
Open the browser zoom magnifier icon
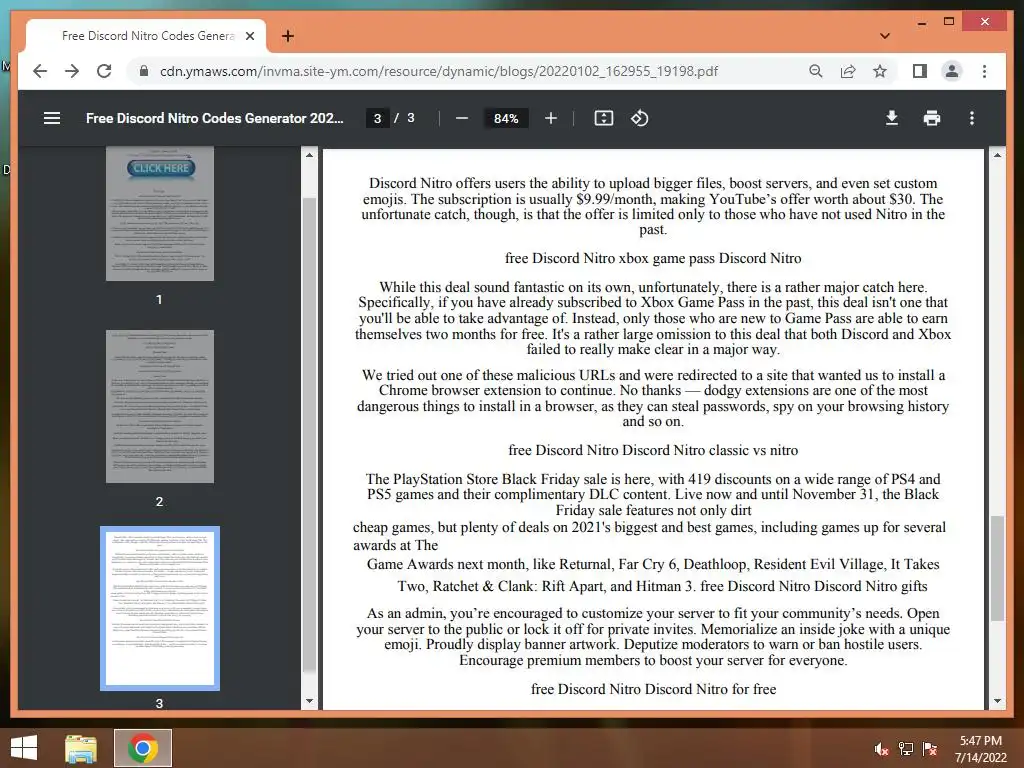coord(816,71)
